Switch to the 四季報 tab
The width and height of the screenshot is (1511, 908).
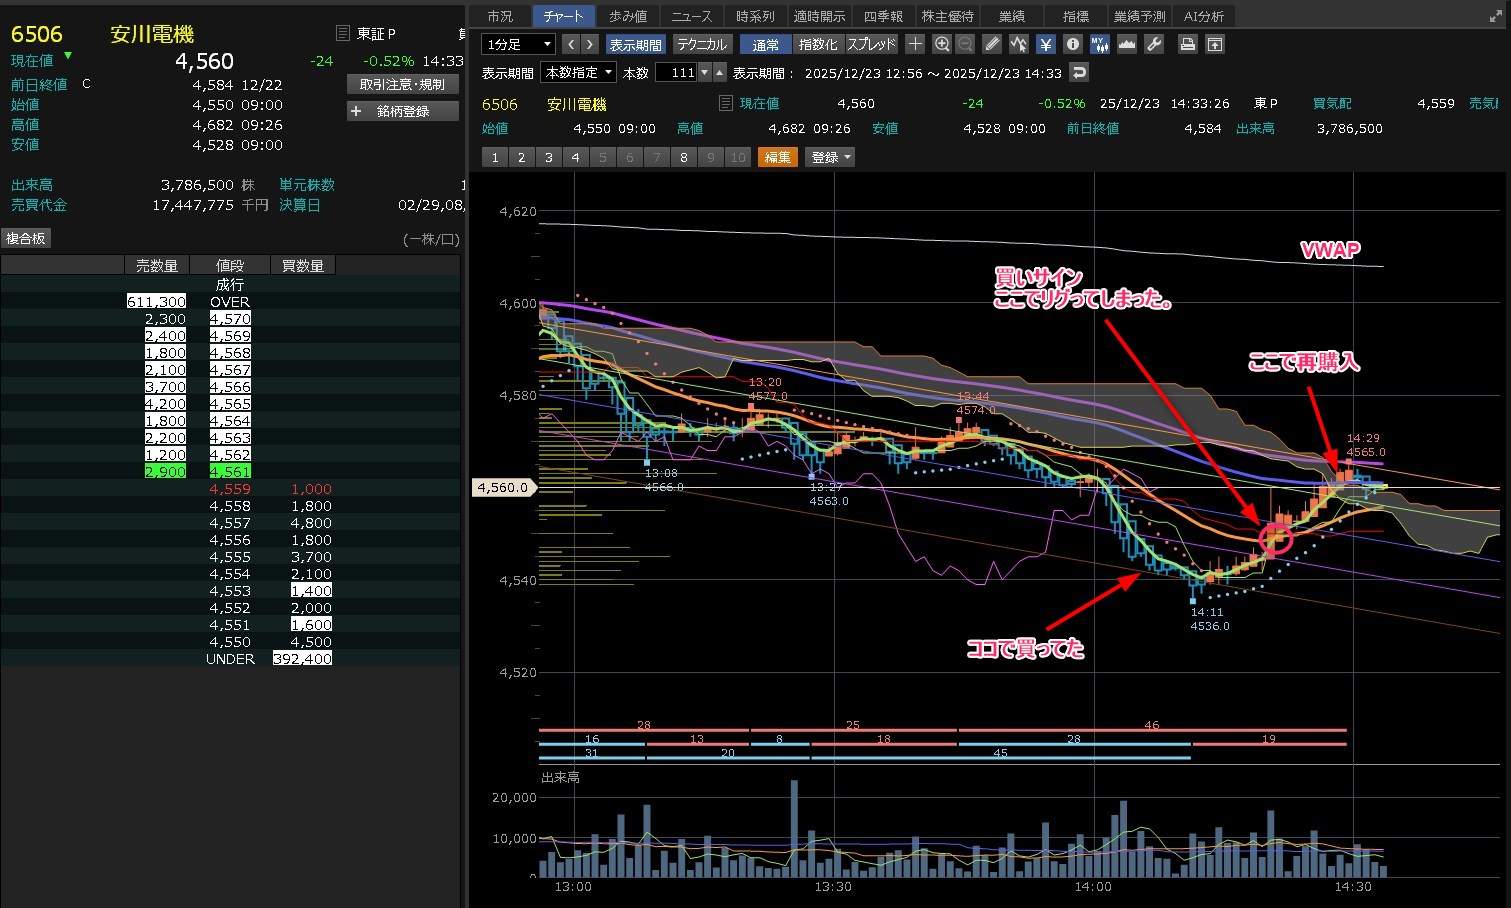[883, 16]
